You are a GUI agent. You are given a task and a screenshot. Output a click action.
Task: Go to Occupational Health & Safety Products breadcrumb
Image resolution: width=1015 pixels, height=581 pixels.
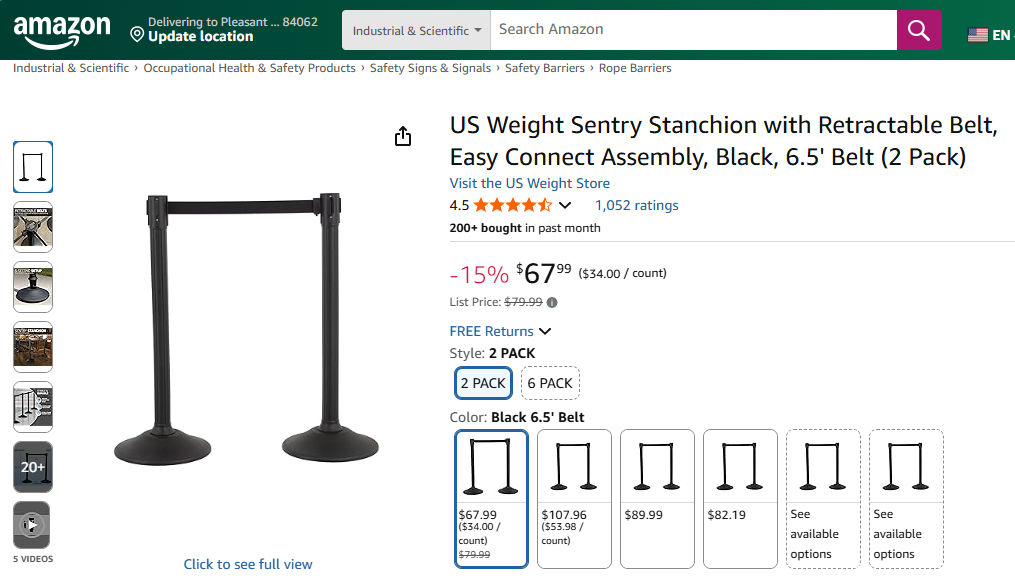[249, 68]
